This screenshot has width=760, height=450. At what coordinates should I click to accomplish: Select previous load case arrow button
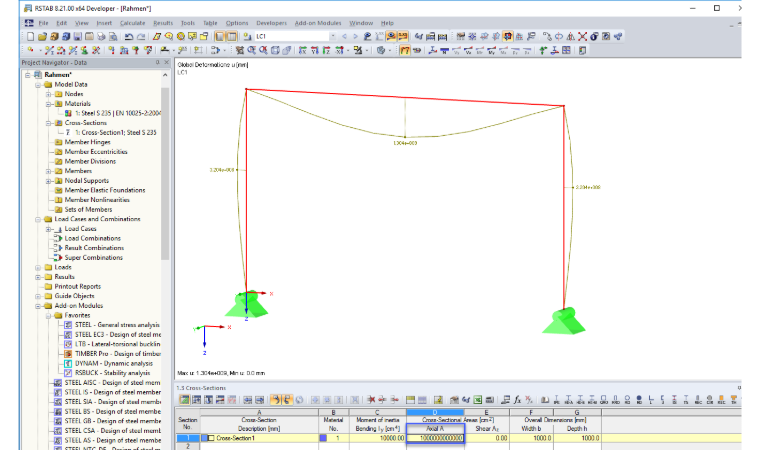click(x=345, y=36)
